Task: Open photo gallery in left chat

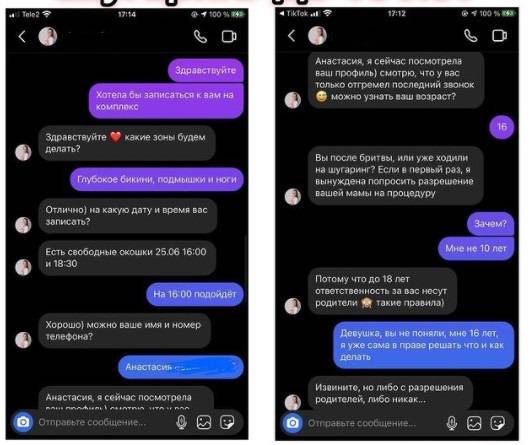Action: click(x=204, y=422)
